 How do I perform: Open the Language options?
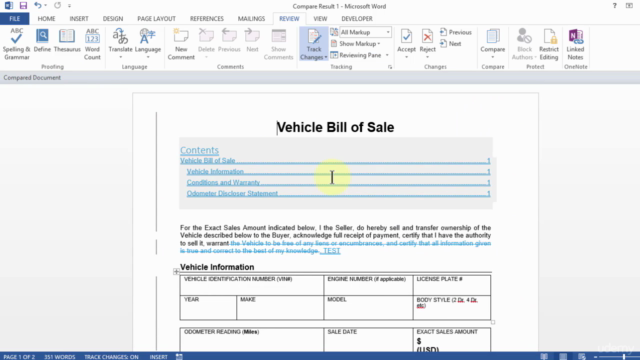[x=148, y=43]
